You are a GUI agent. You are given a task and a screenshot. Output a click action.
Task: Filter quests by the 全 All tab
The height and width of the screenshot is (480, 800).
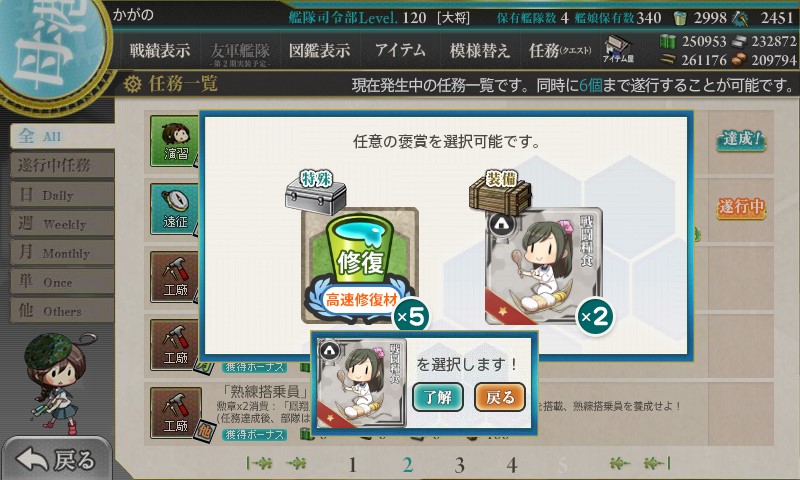[x=62, y=136]
